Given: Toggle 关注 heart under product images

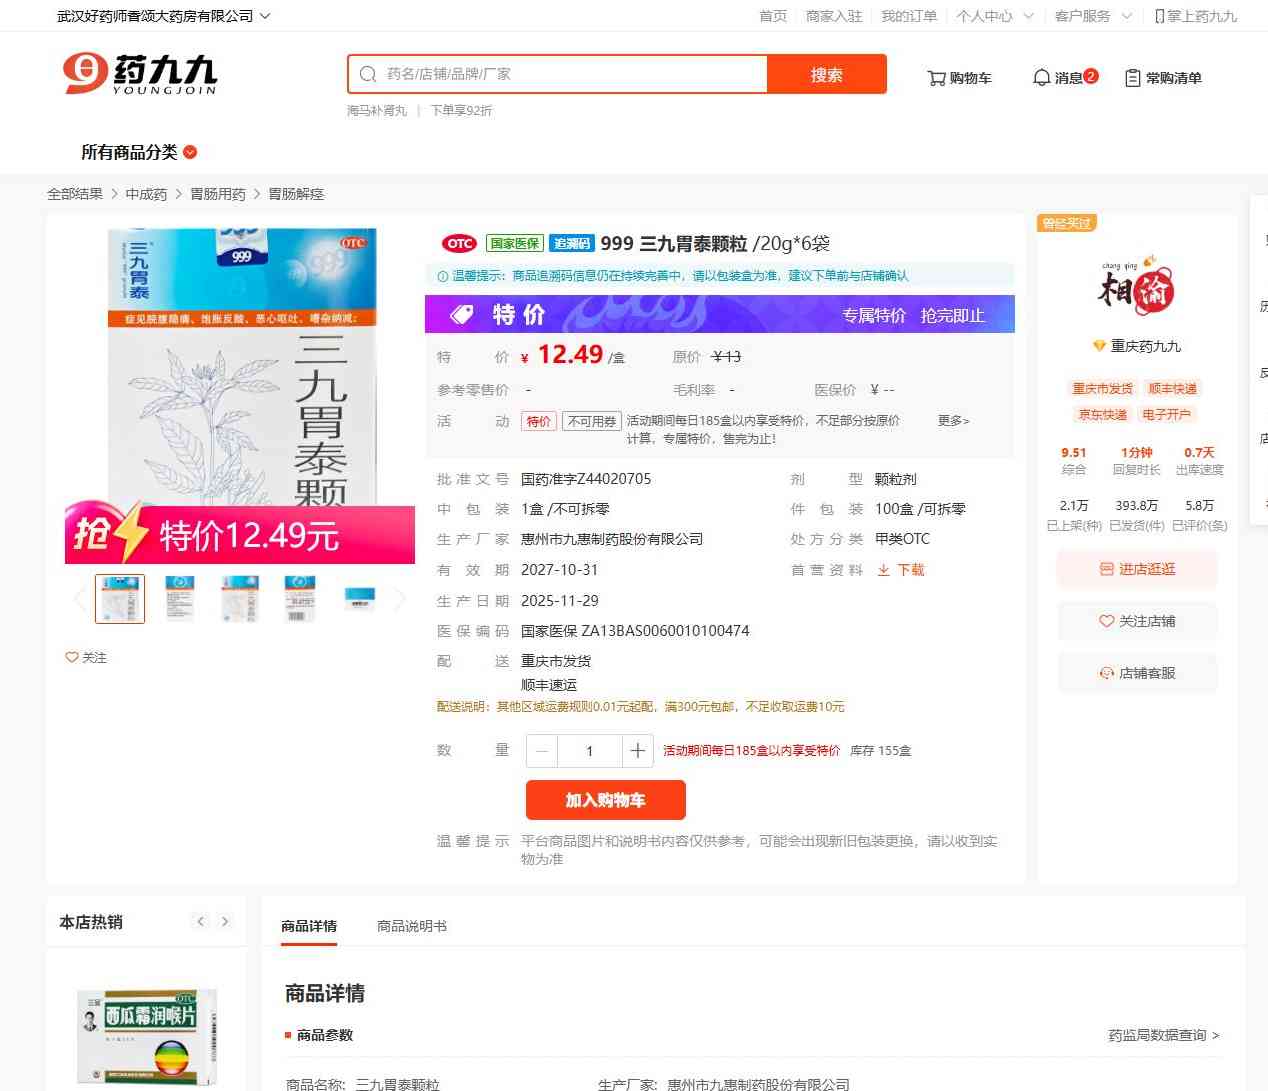Looking at the screenshot, I should pyautogui.click(x=86, y=657).
